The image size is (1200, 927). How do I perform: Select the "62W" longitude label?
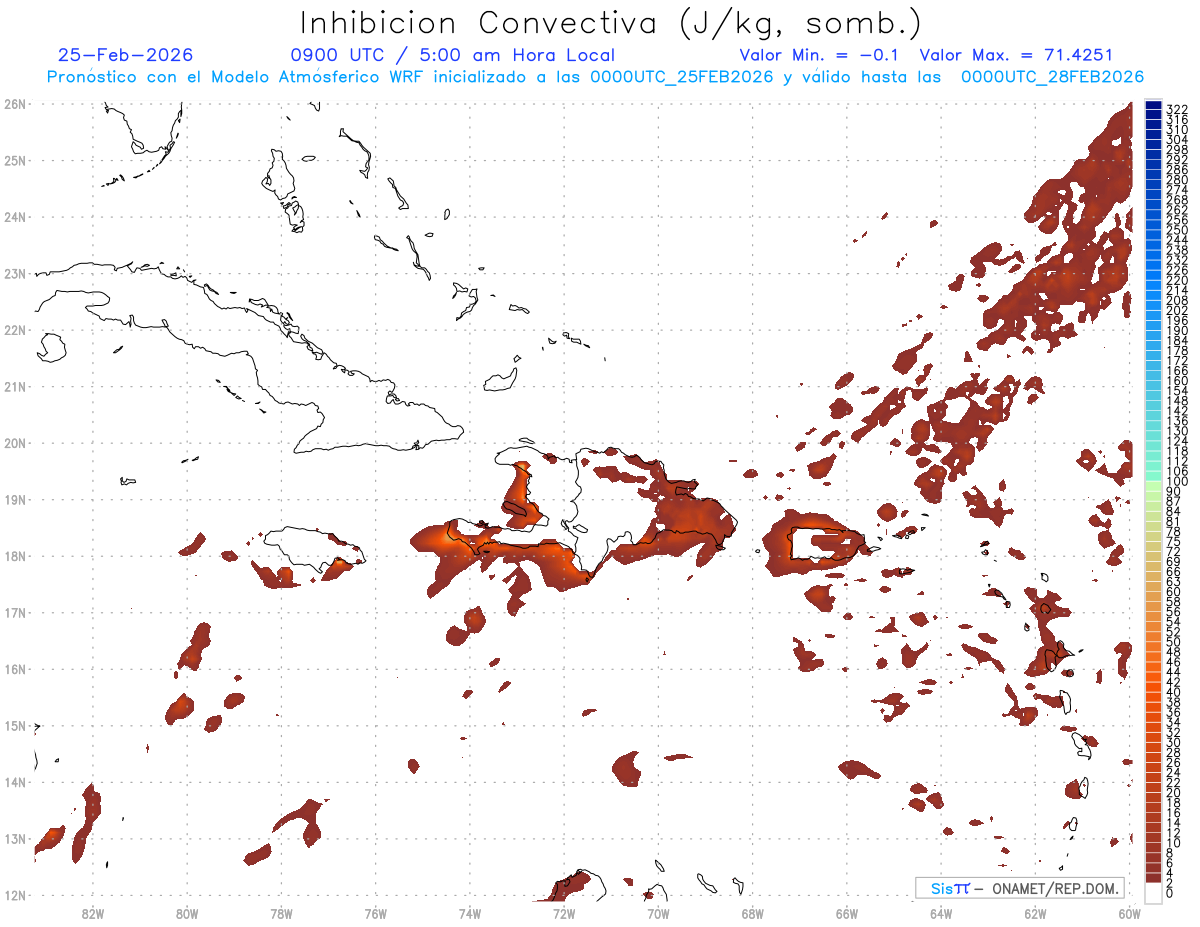[1035, 913]
